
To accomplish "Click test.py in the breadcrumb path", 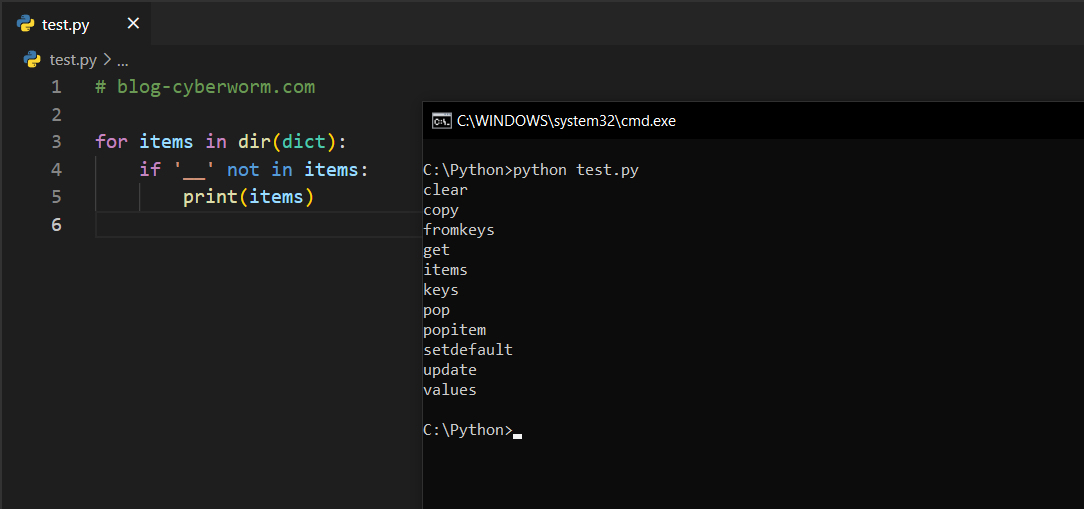I will pyautogui.click(x=74, y=60).
